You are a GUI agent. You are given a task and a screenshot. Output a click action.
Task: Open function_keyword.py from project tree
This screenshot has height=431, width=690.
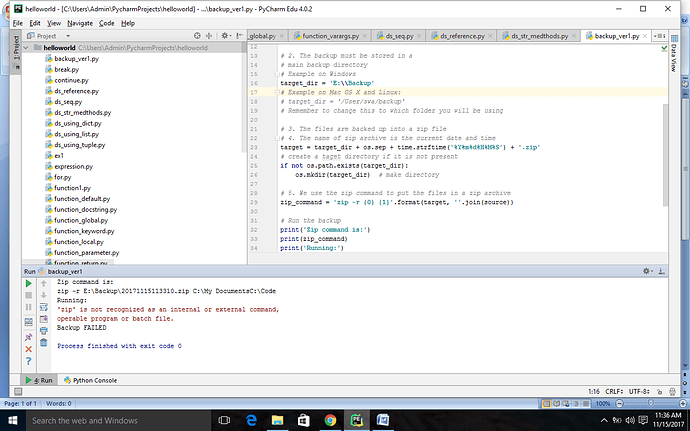click(x=86, y=231)
